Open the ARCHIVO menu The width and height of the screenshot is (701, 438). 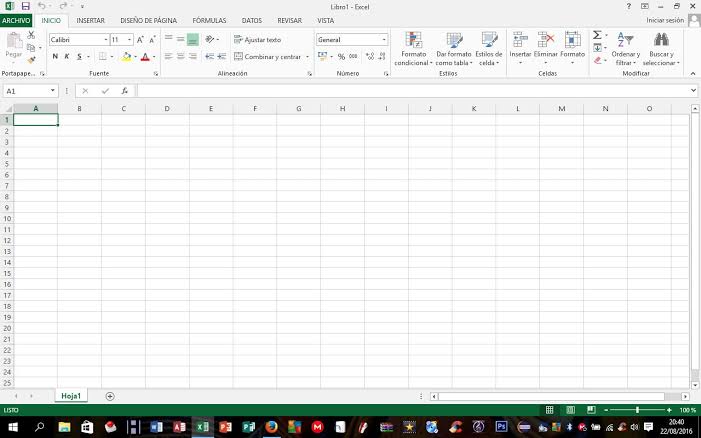pyautogui.click(x=17, y=20)
